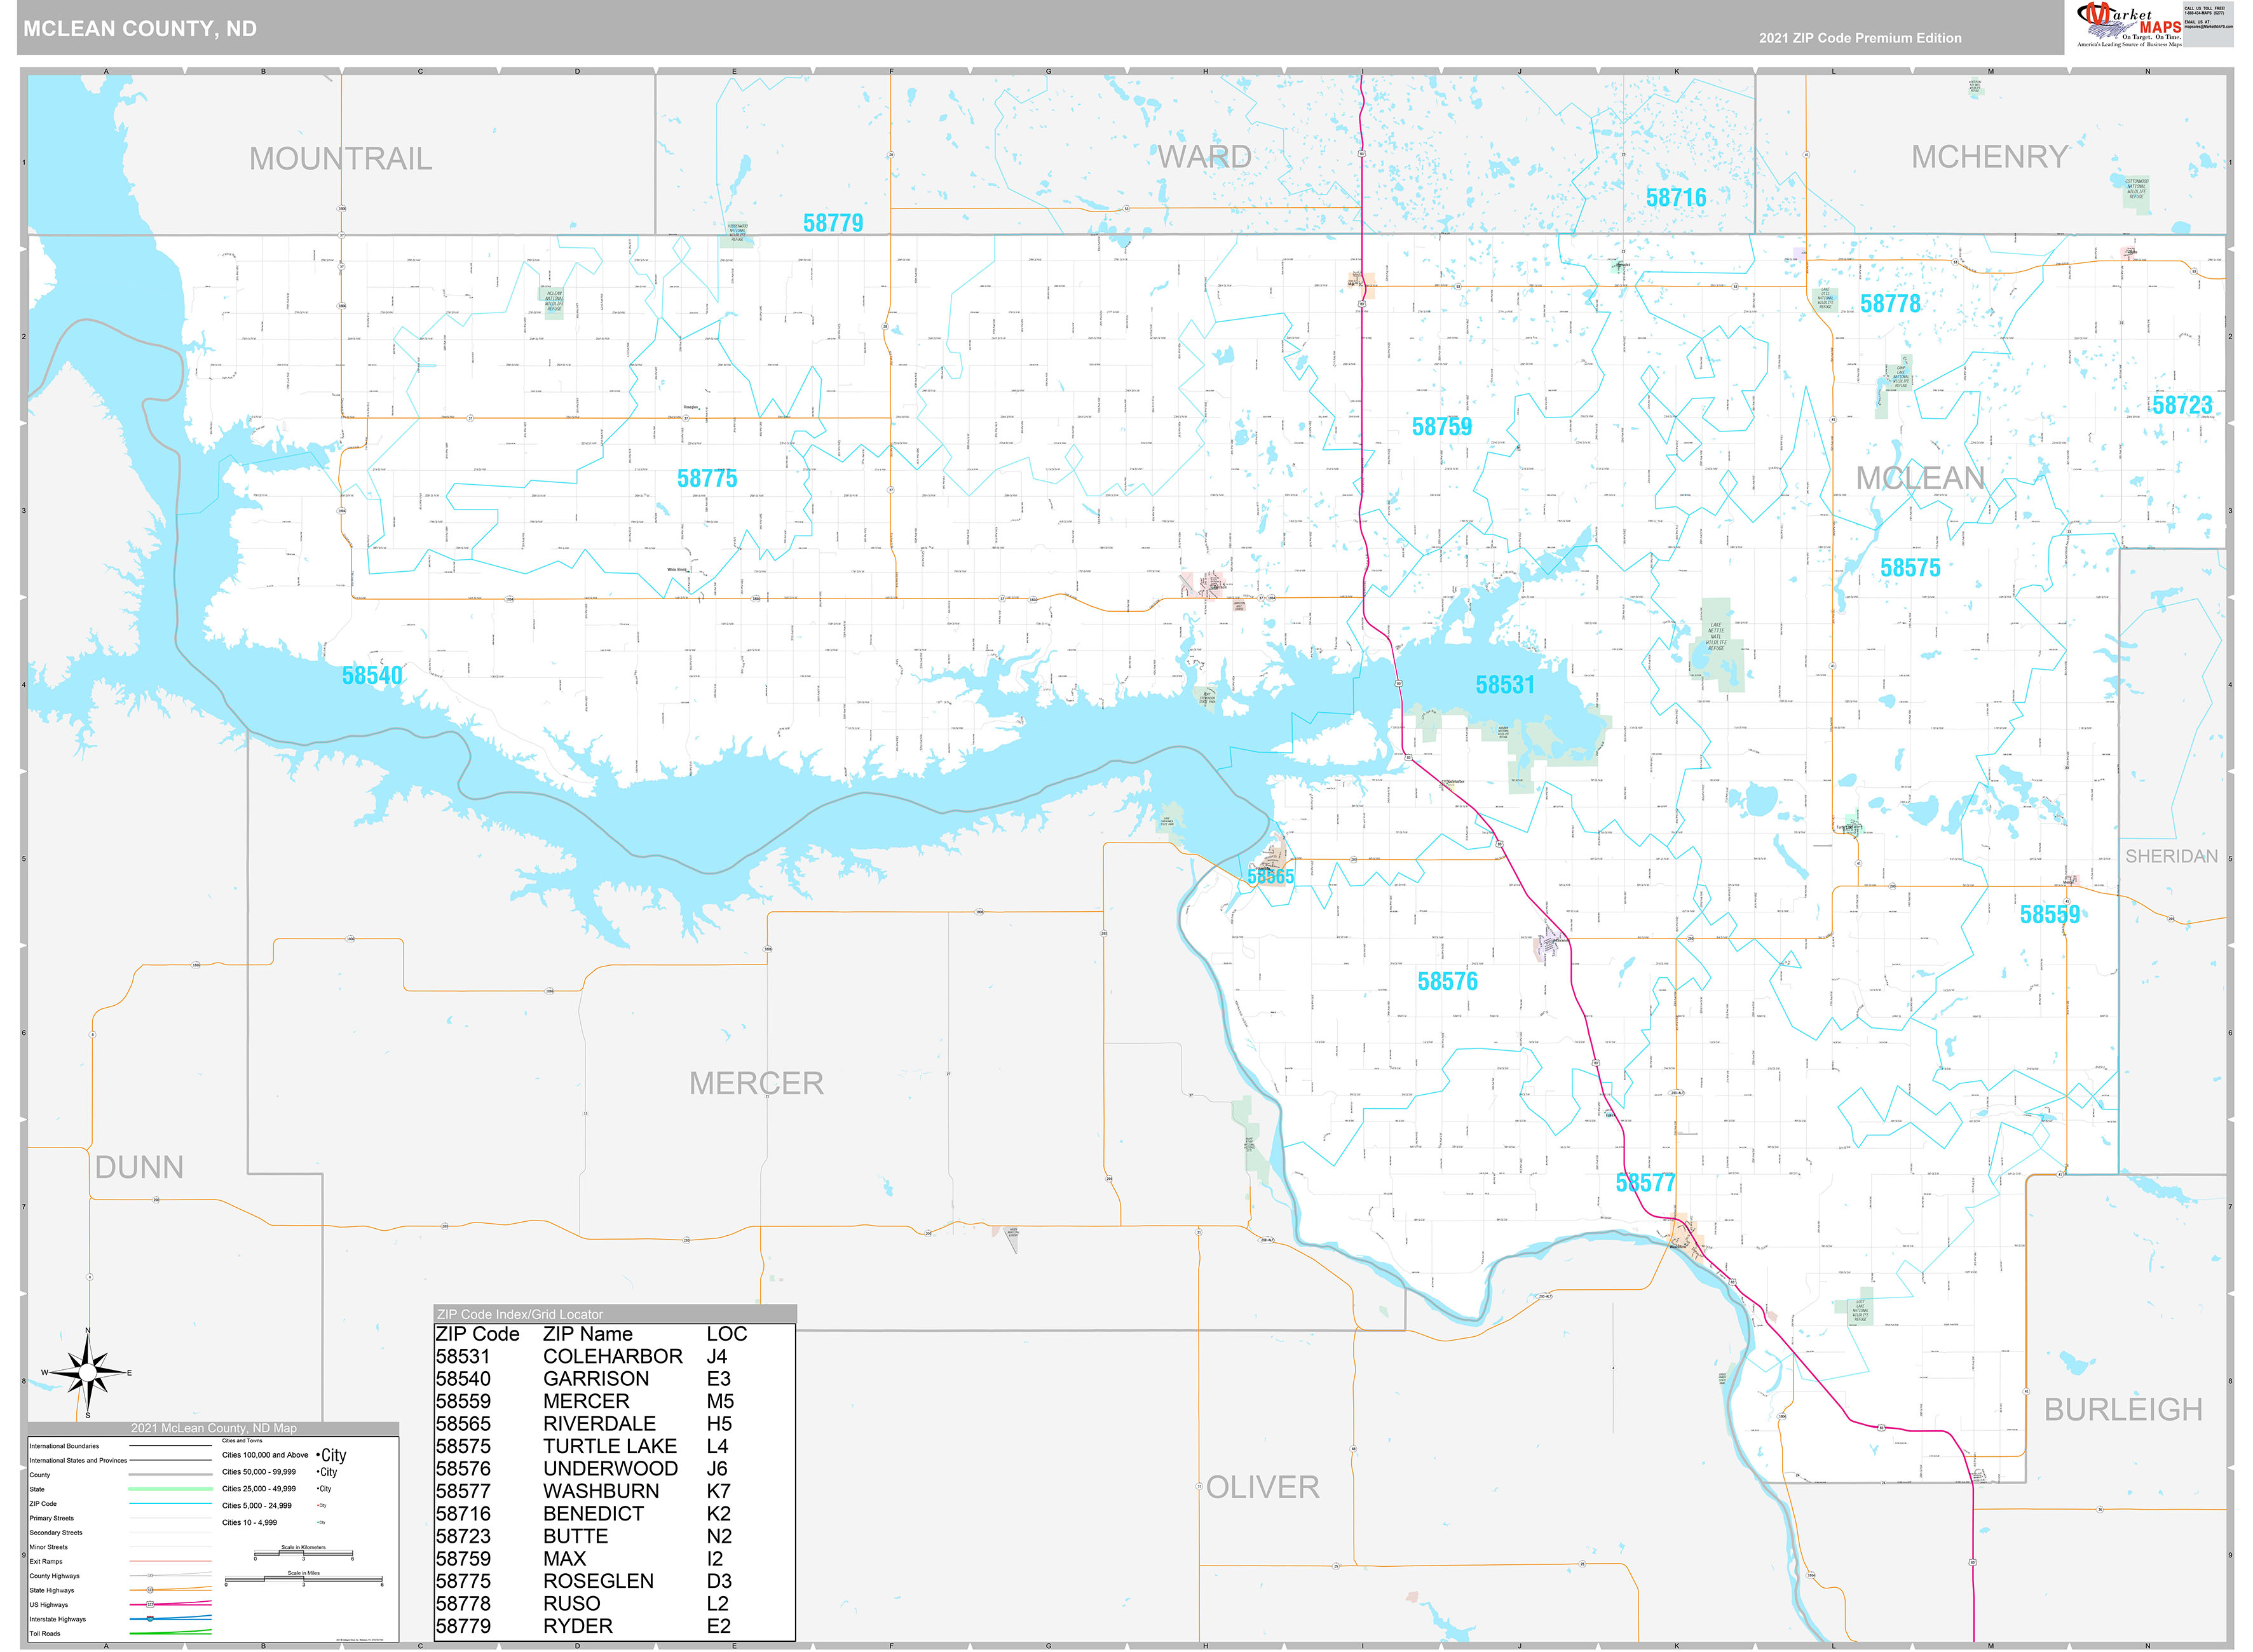The image size is (2253, 1652).
Task: Click the Scale in Miles bar
Action: (x=304, y=1579)
